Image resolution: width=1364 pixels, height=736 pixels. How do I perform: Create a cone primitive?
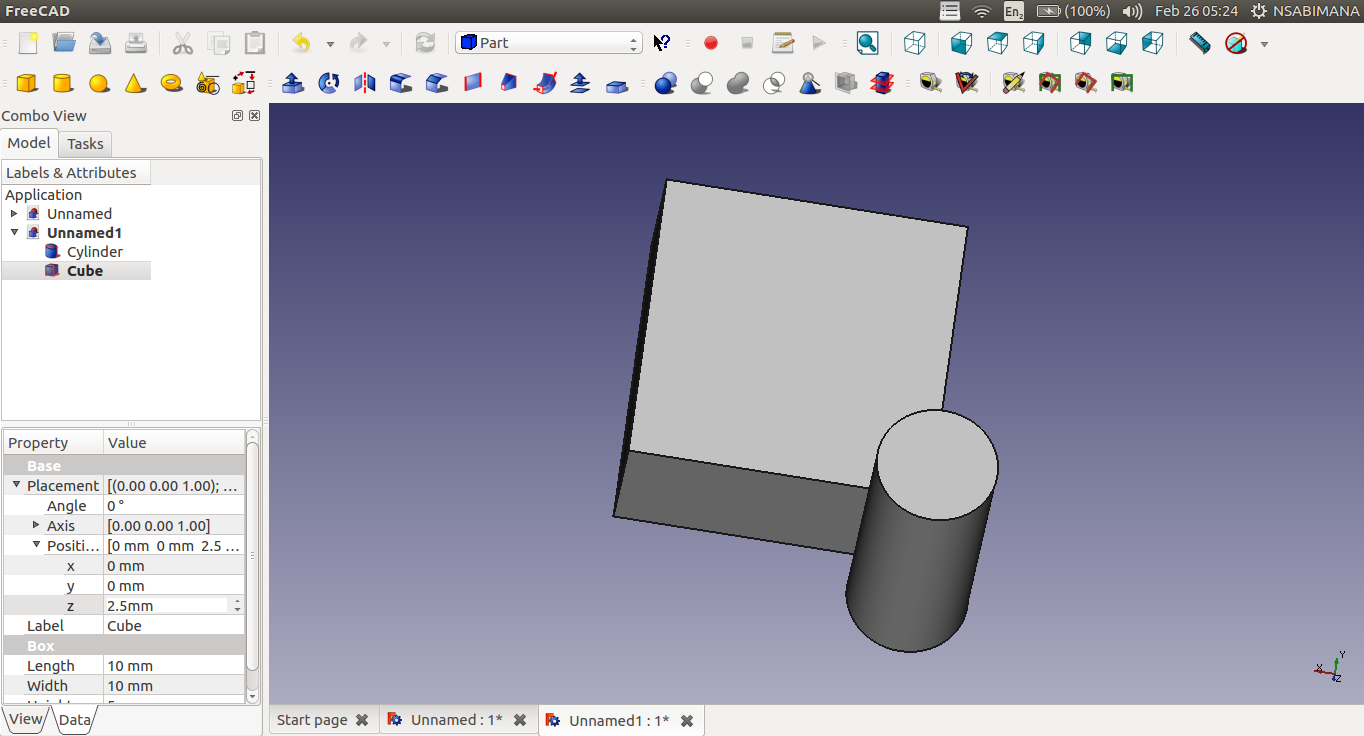[x=135, y=83]
